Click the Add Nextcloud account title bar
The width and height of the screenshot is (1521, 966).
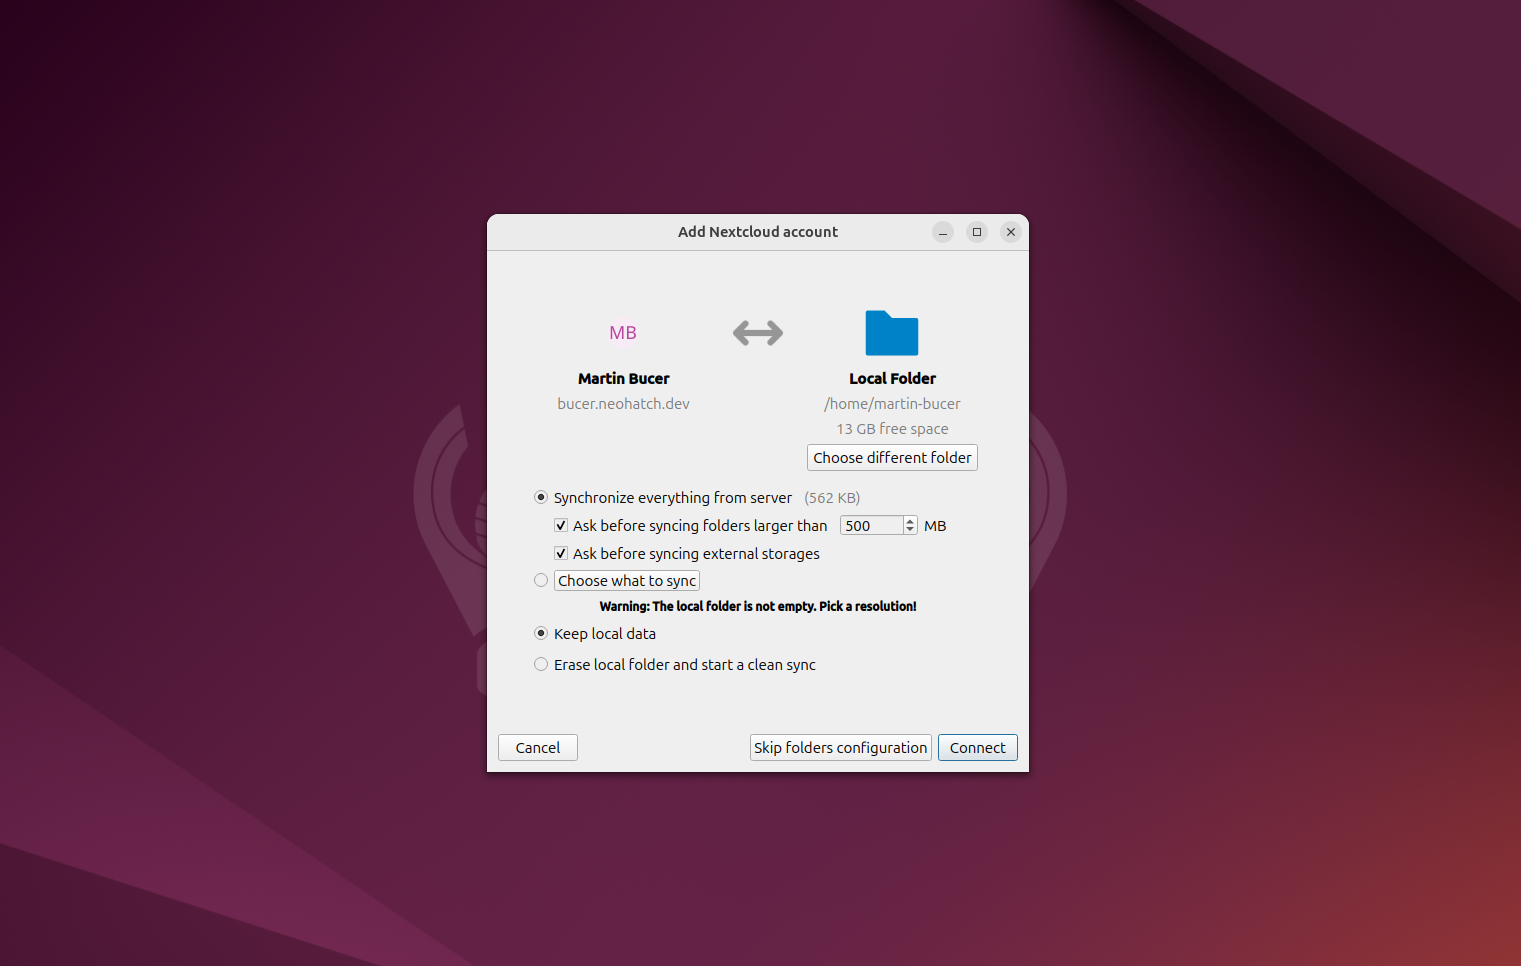pyautogui.click(x=758, y=232)
